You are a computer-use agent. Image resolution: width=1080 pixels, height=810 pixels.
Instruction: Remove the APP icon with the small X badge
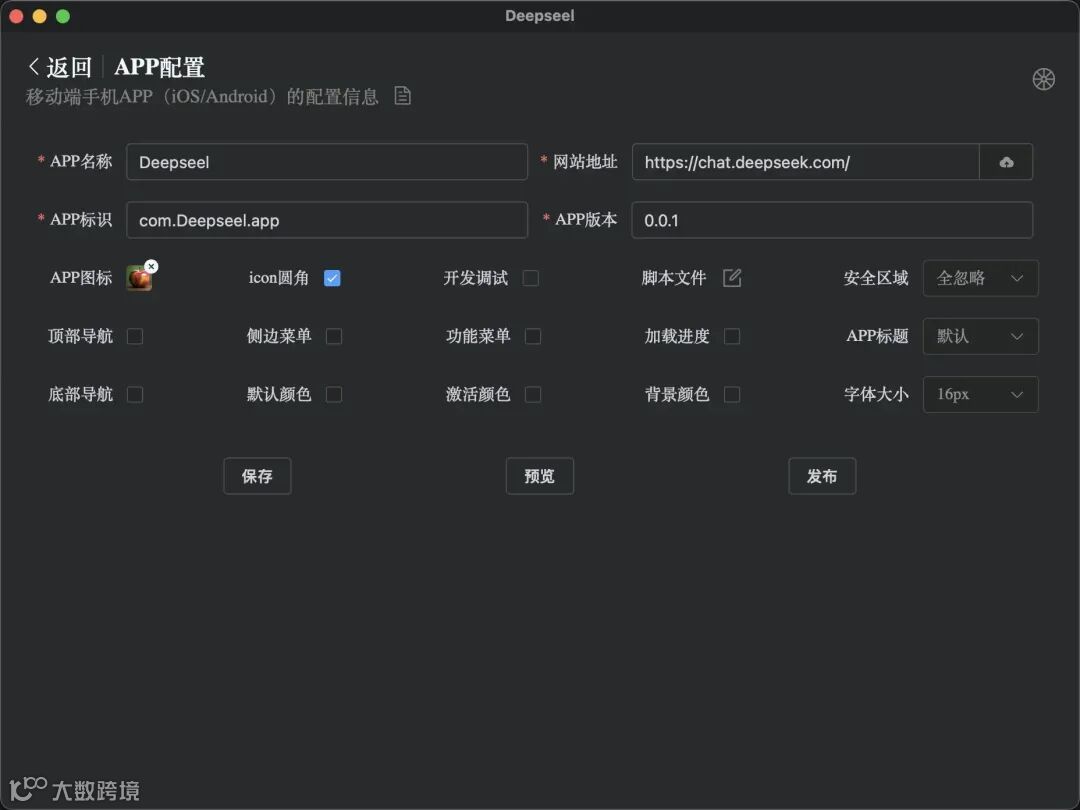point(152,266)
